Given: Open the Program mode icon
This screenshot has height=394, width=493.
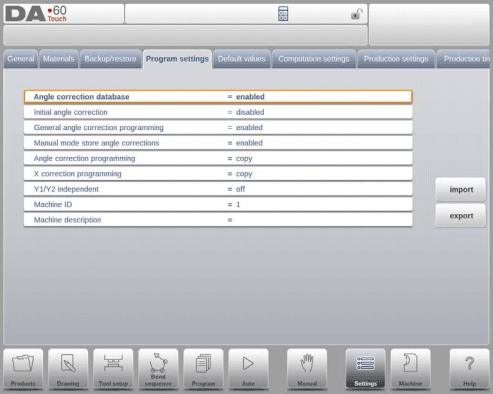Looking at the screenshot, I should pos(203,369).
